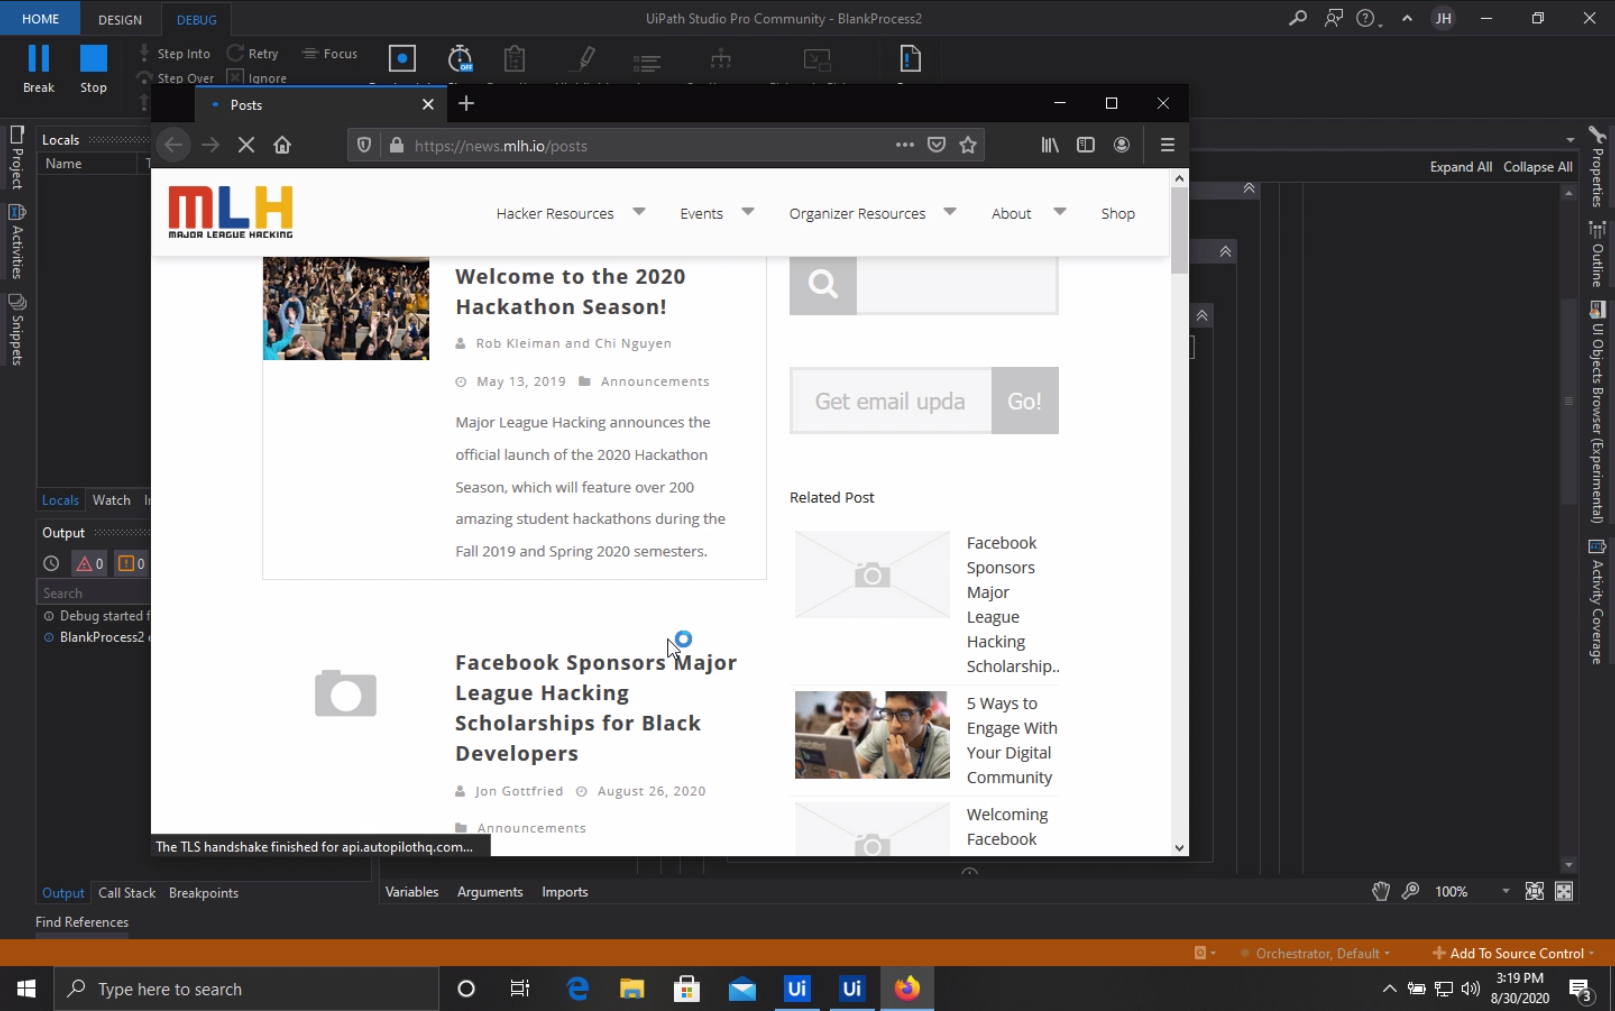Click the hackathon crowd photo thumbnail
1615x1011 pixels.
coord(346,308)
